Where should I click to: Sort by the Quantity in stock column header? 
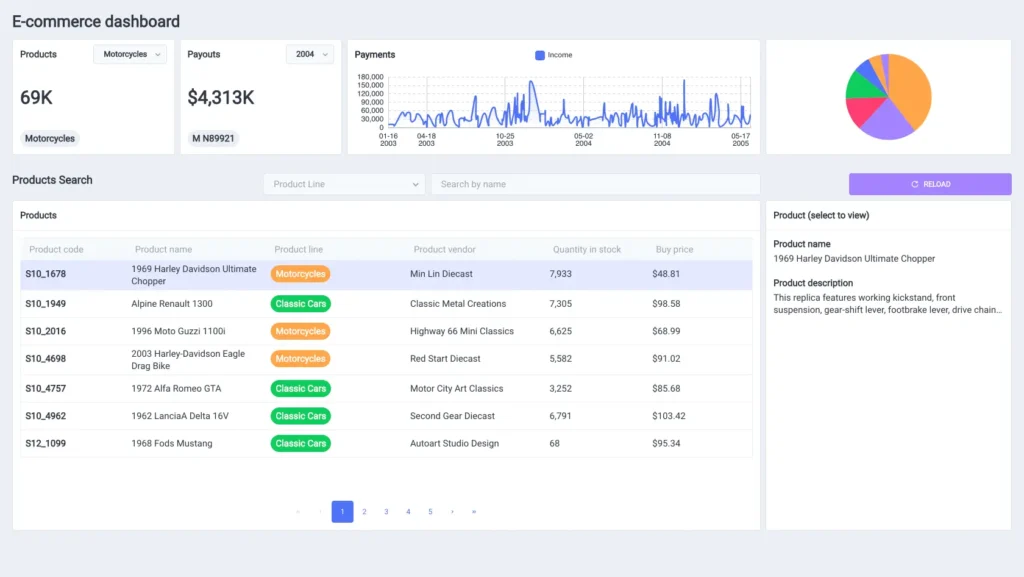coord(586,249)
